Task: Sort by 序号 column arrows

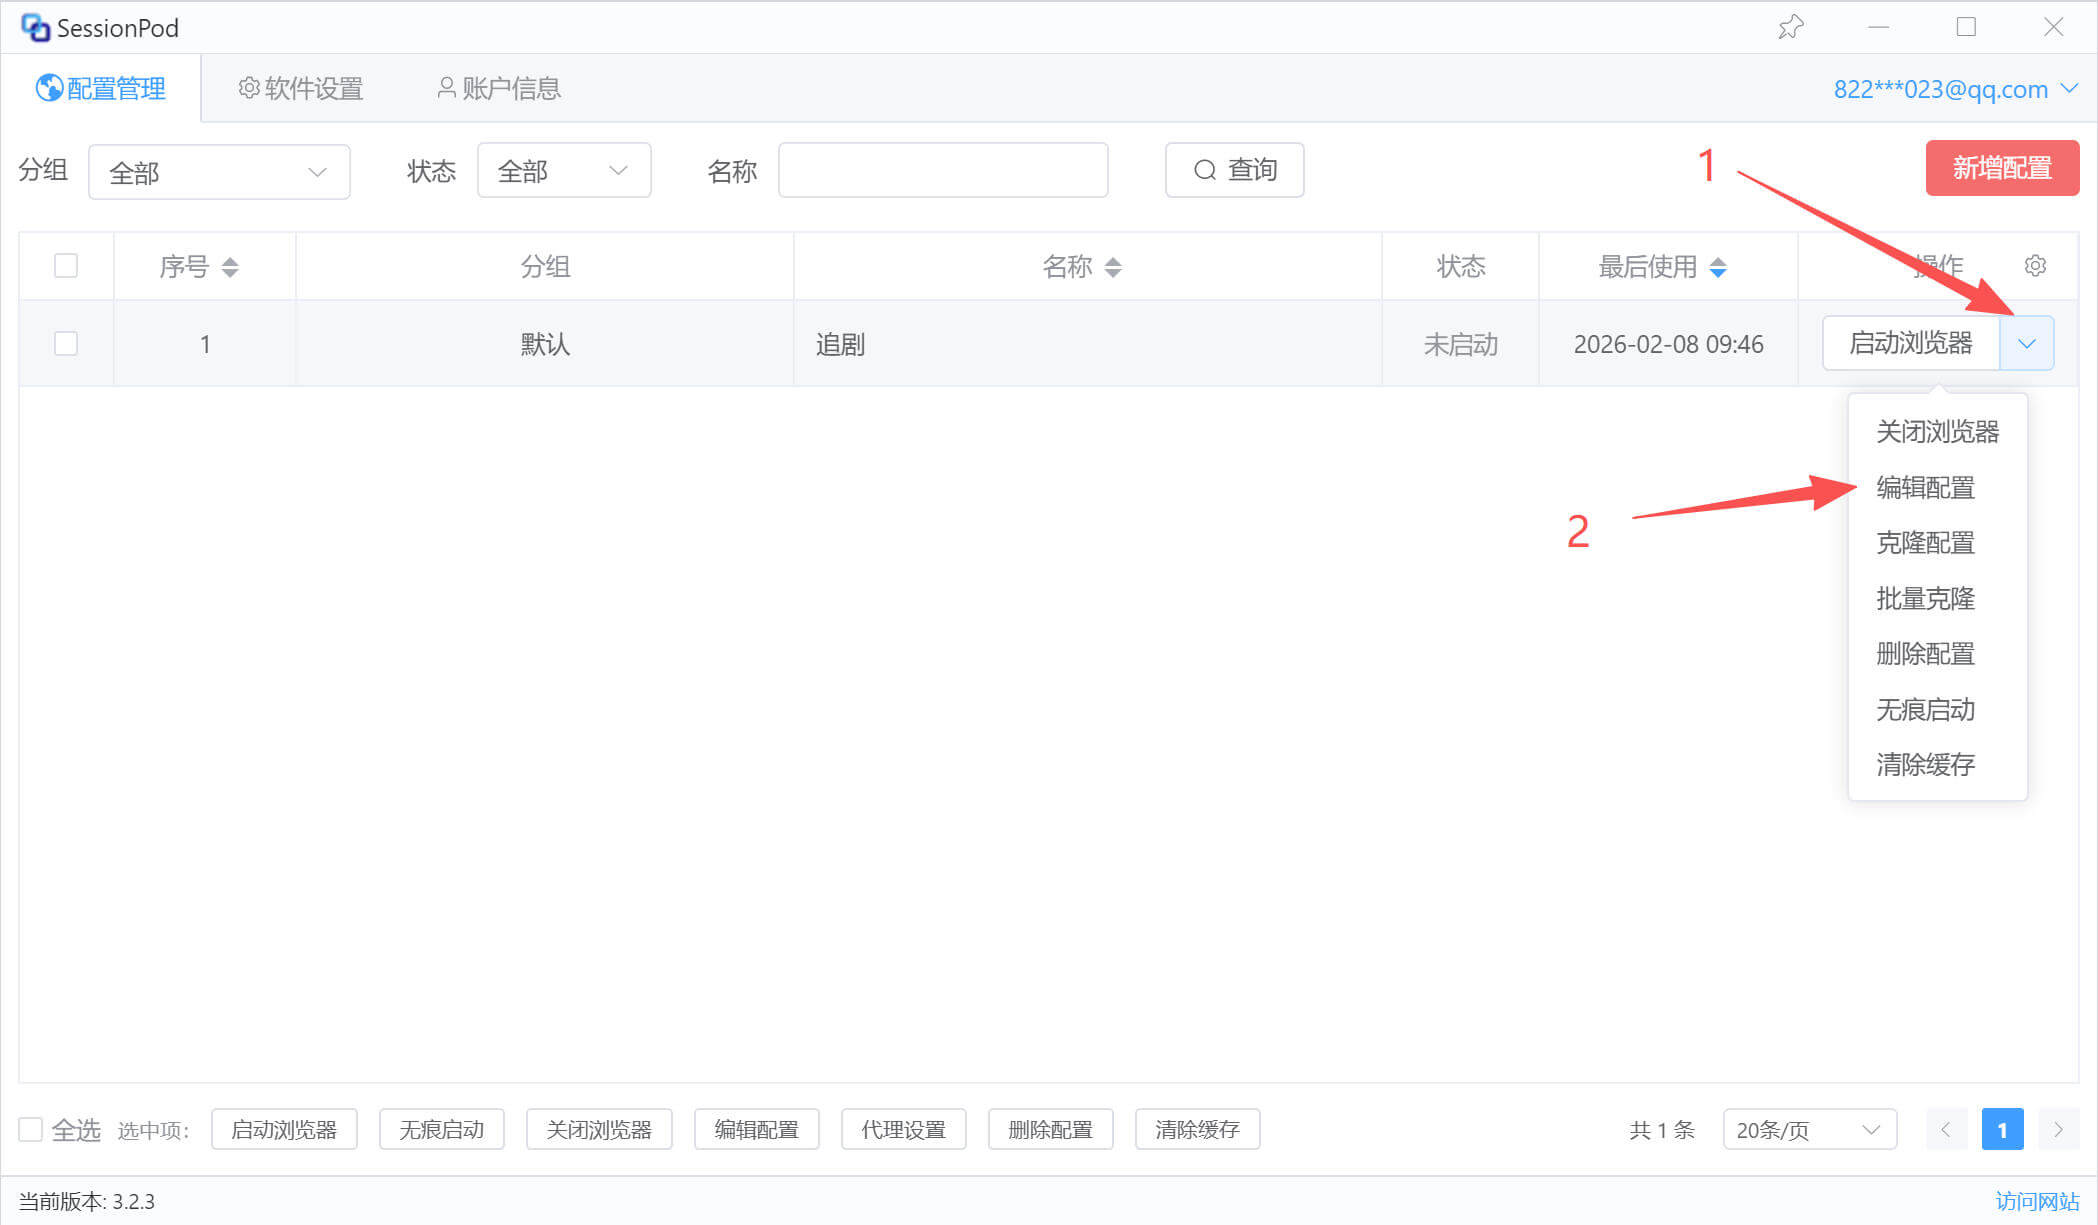Action: (230, 267)
